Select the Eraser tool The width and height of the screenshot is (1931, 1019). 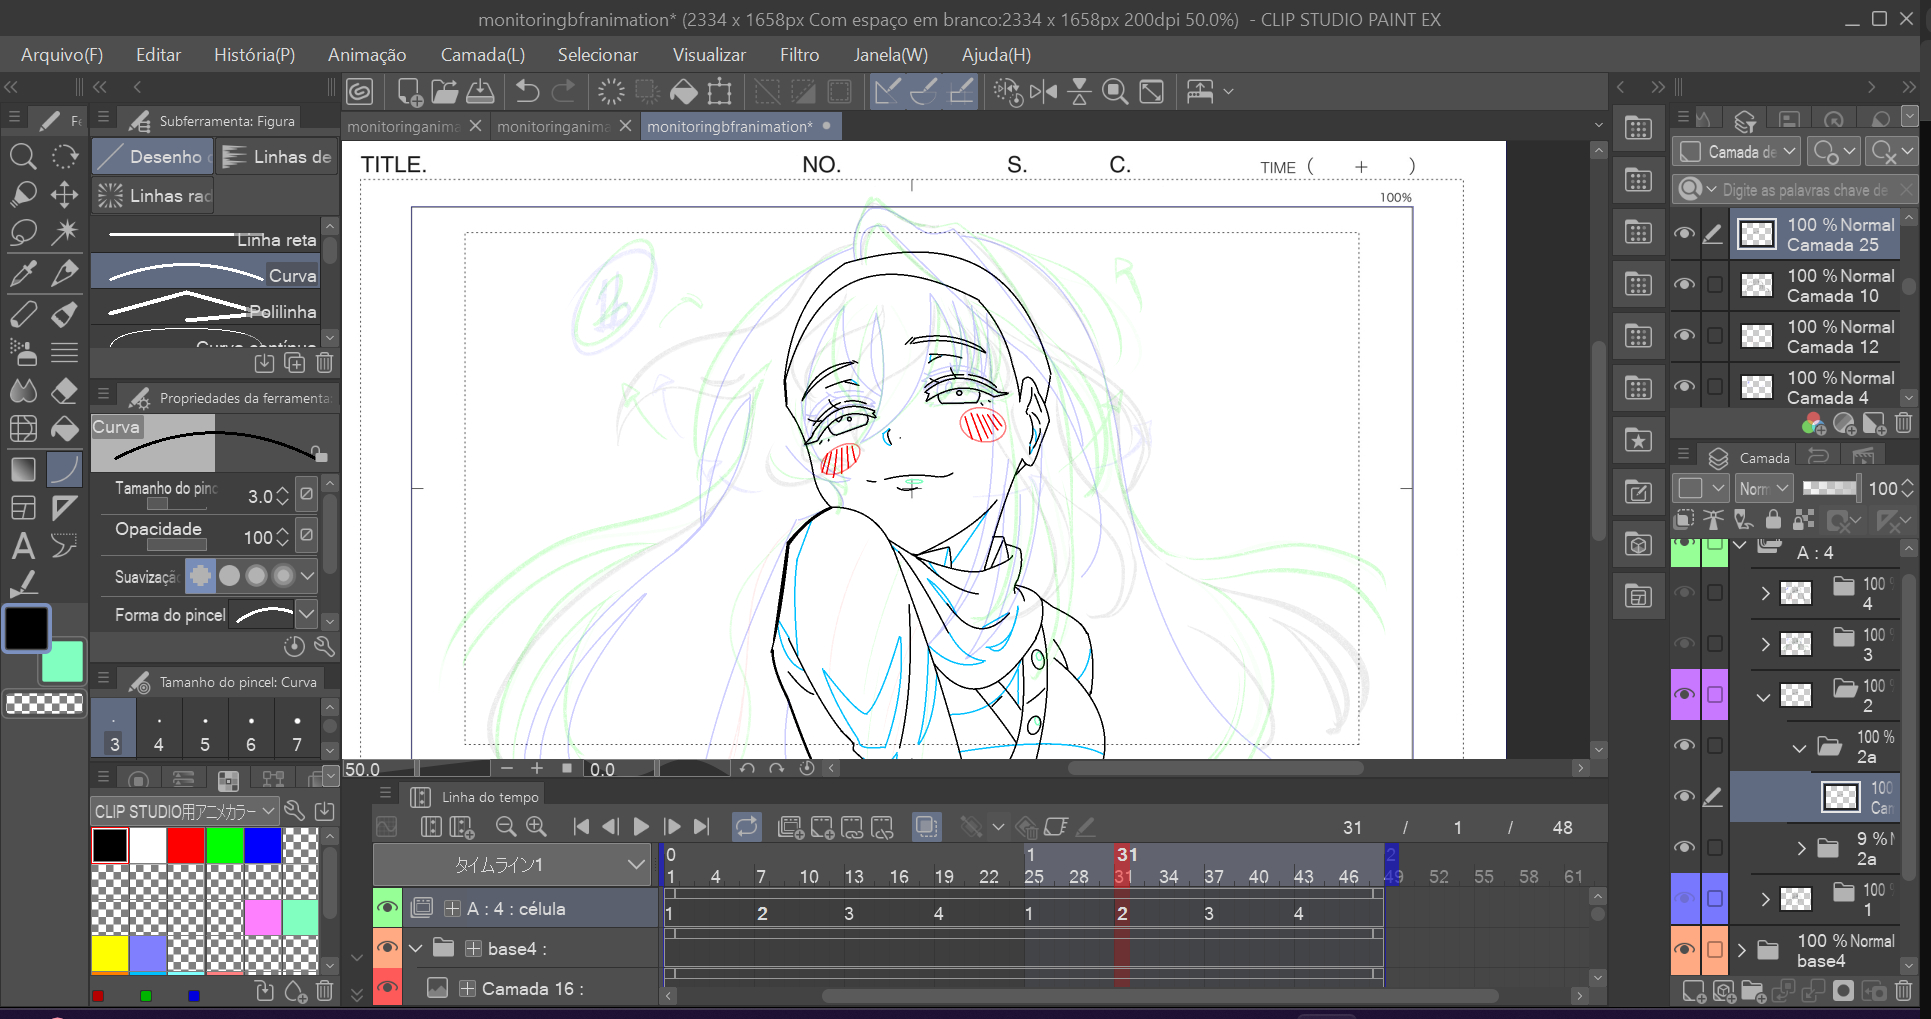64,390
